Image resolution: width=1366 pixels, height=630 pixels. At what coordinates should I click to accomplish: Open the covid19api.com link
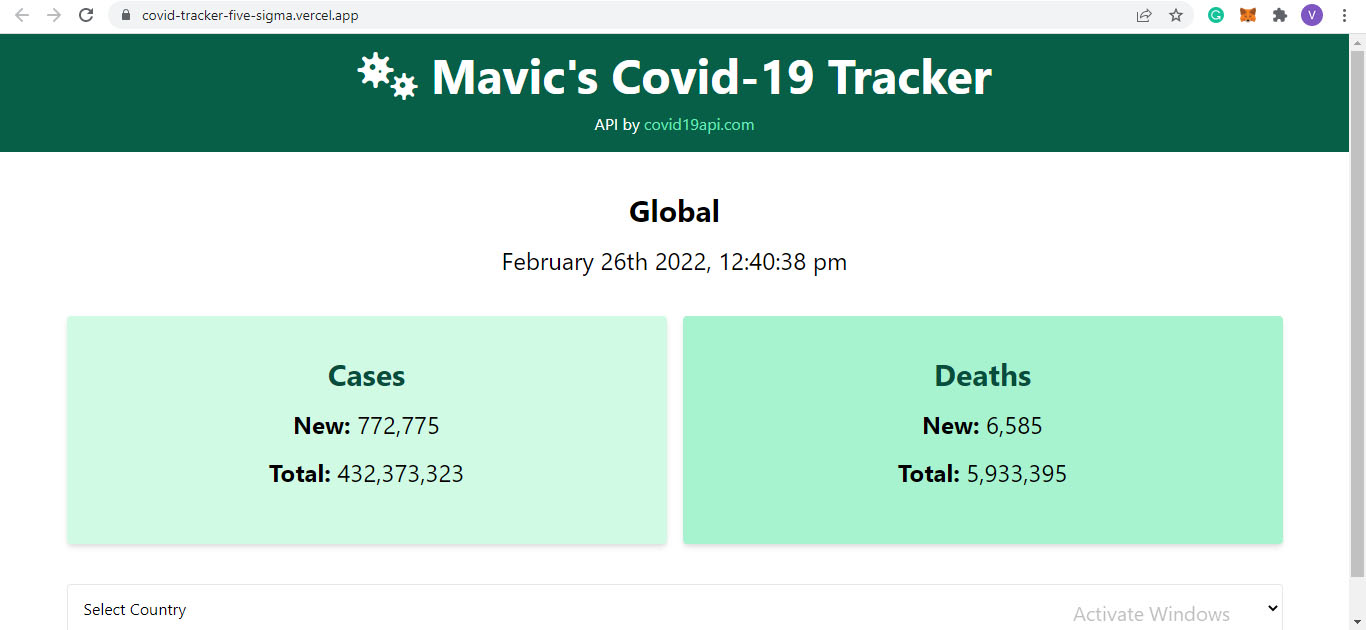[699, 125]
